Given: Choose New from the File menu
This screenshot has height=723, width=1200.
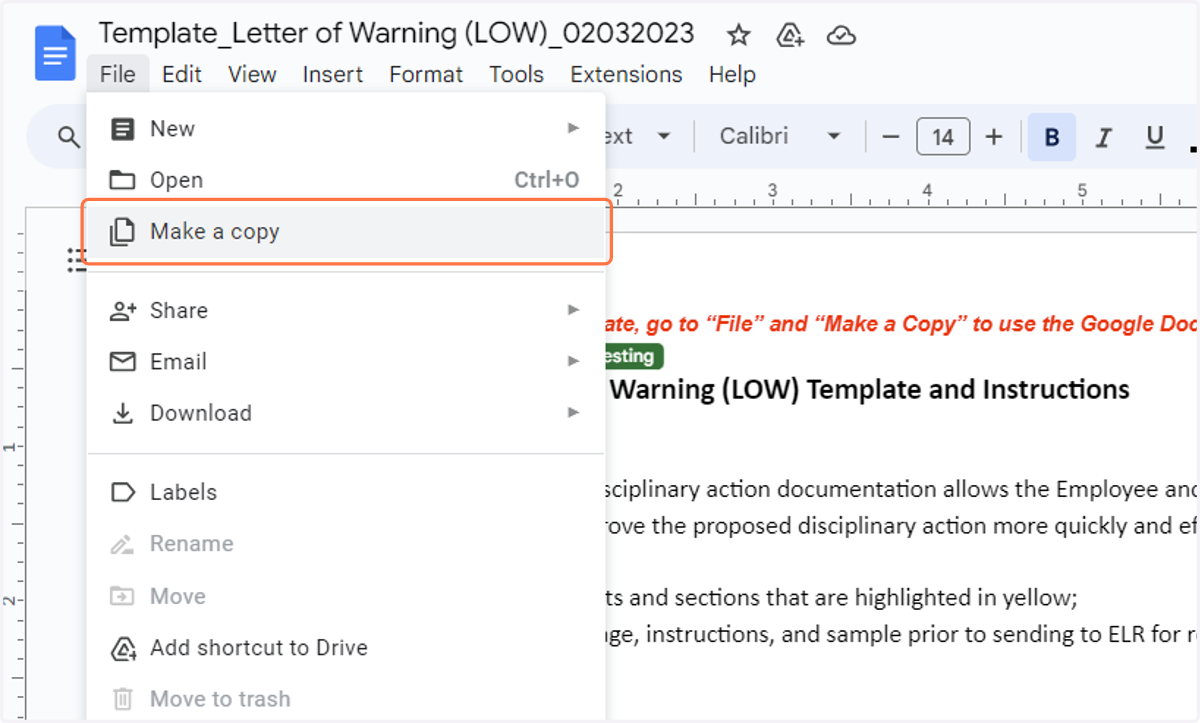Looking at the screenshot, I should click(346, 129).
